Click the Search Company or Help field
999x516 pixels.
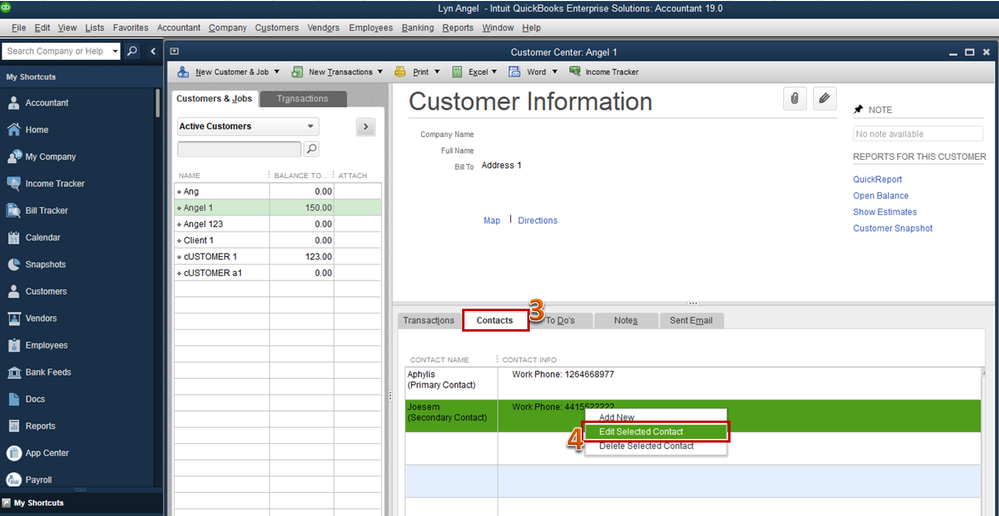click(55, 51)
